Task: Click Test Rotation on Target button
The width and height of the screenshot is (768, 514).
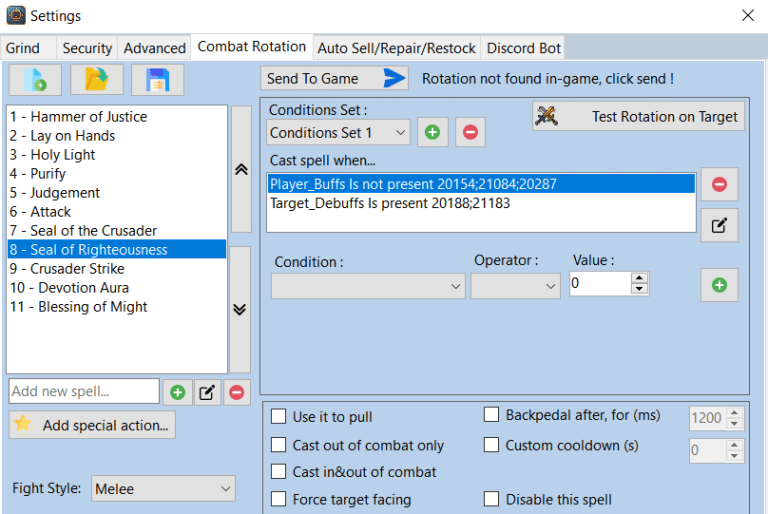Action: 638,116
